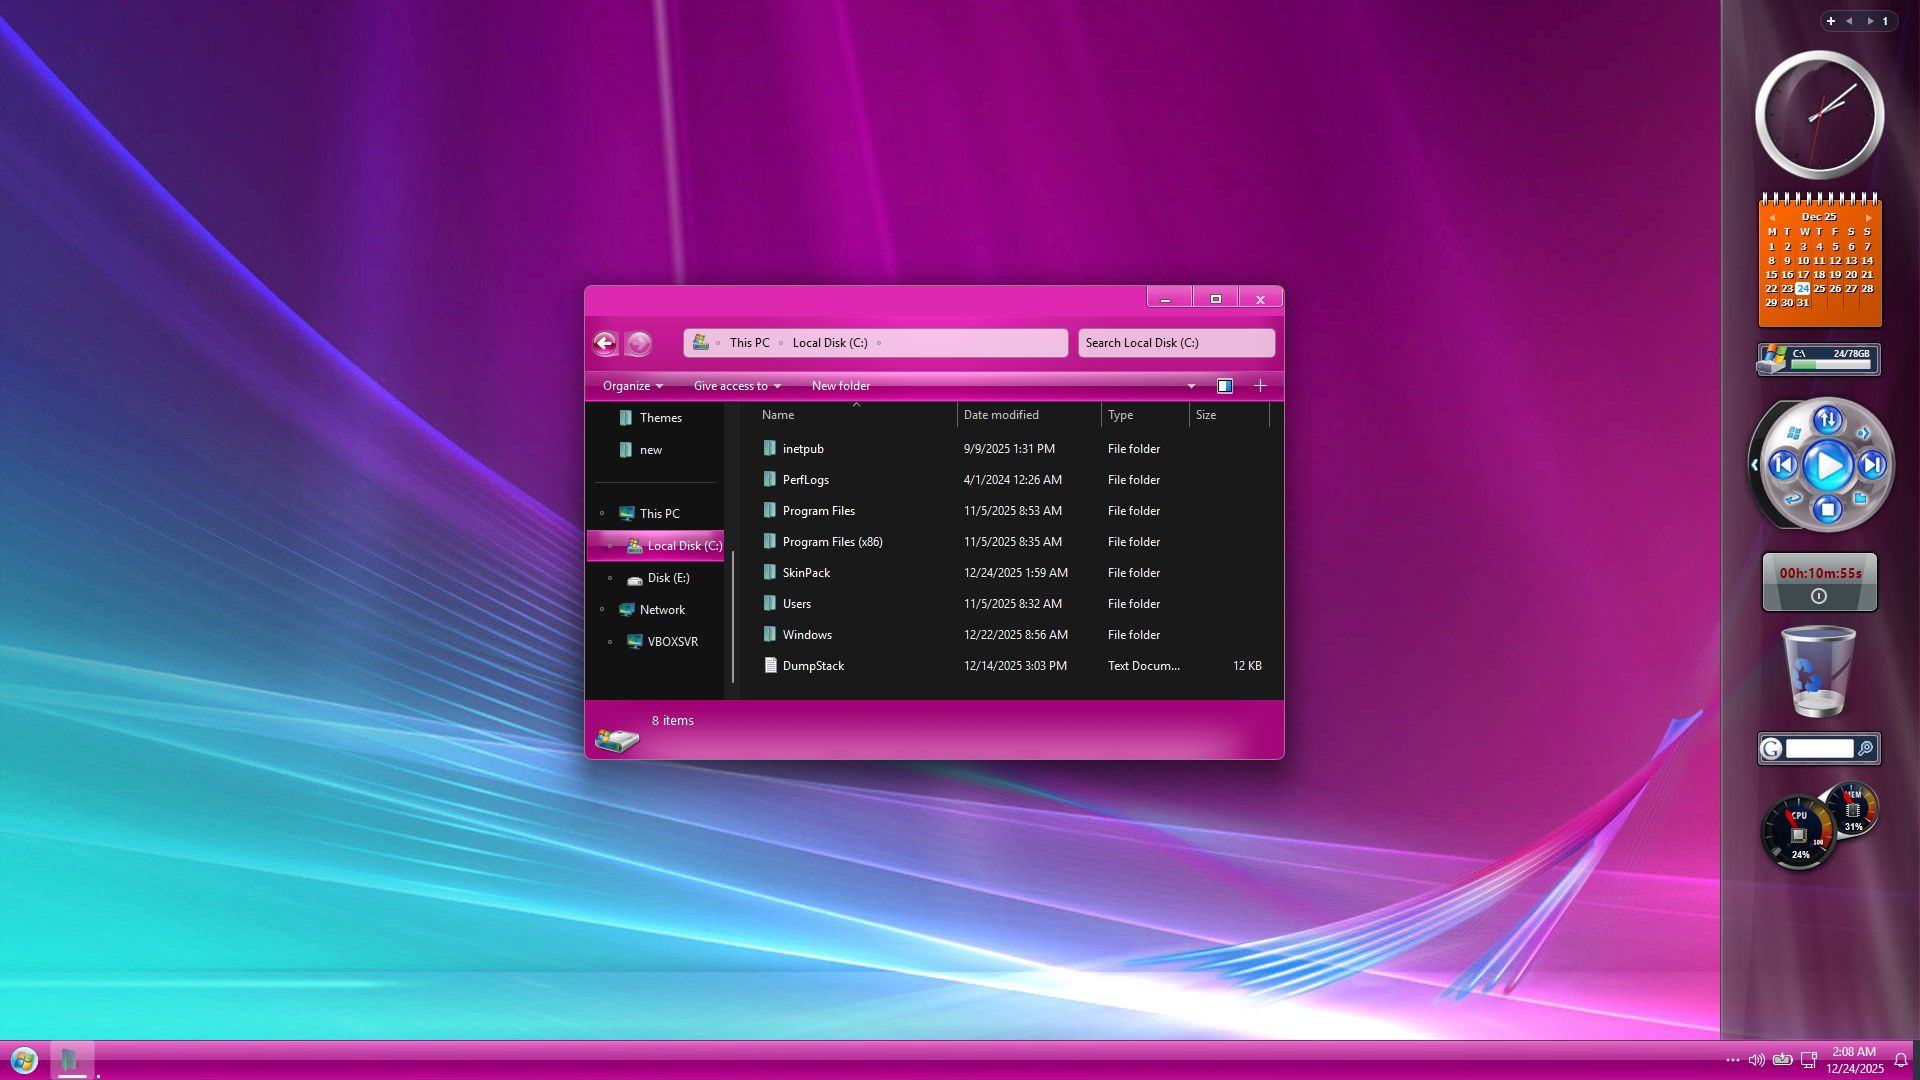Click the Search Local Disk (C:) field
The image size is (1920, 1080).
pyautogui.click(x=1175, y=343)
